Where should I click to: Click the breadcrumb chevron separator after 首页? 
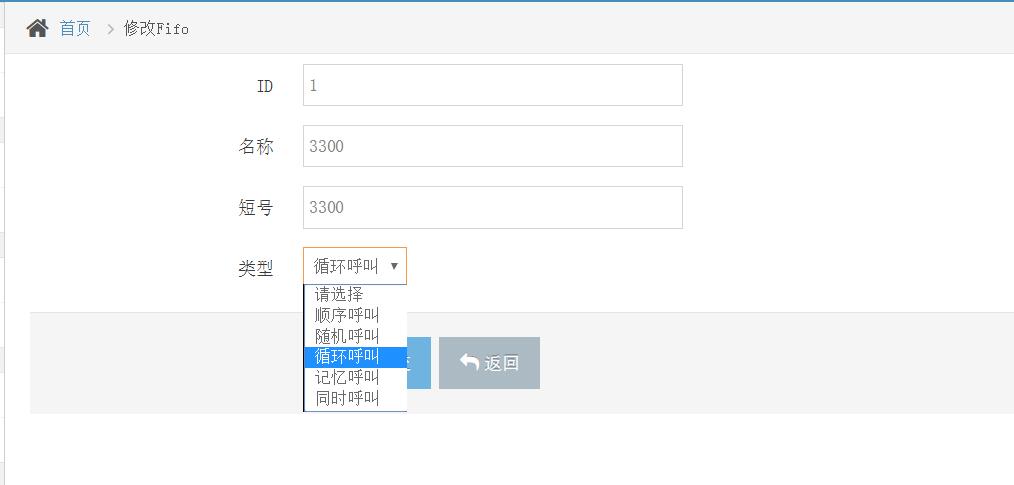pyautogui.click(x=110, y=29)
